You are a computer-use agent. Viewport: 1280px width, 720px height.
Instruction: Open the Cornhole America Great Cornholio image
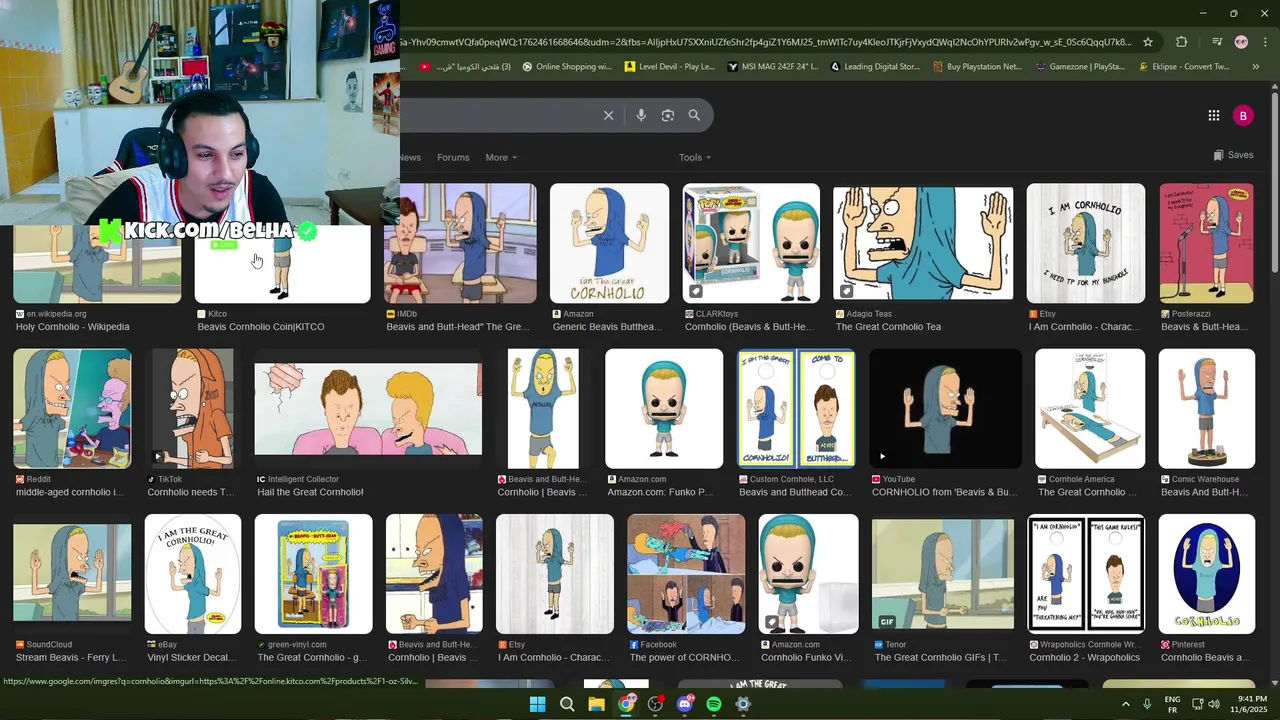pos(1090,408)
